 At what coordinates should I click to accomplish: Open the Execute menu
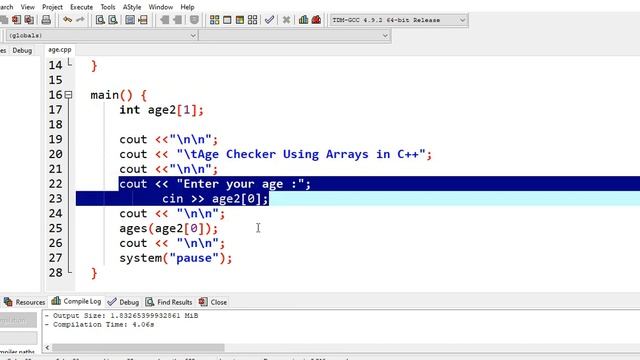tap(82, 7)
